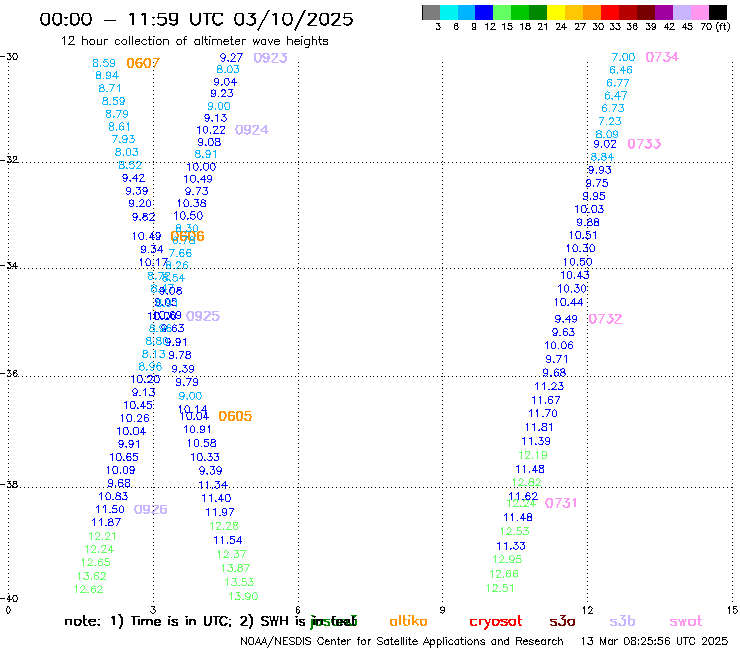This screenshot has width=740, height=650.
Task: Click the wave height value 12.95
Action: pyautogui.click(x=507, y=559)
